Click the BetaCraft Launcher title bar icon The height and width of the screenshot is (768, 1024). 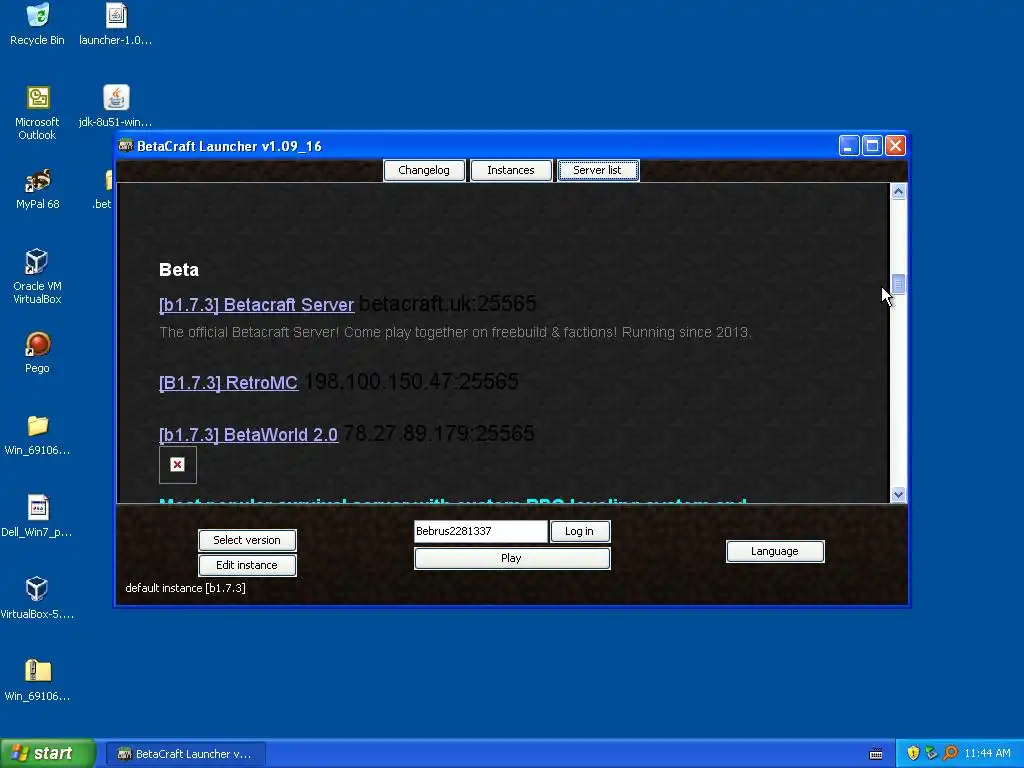[125, 146]
